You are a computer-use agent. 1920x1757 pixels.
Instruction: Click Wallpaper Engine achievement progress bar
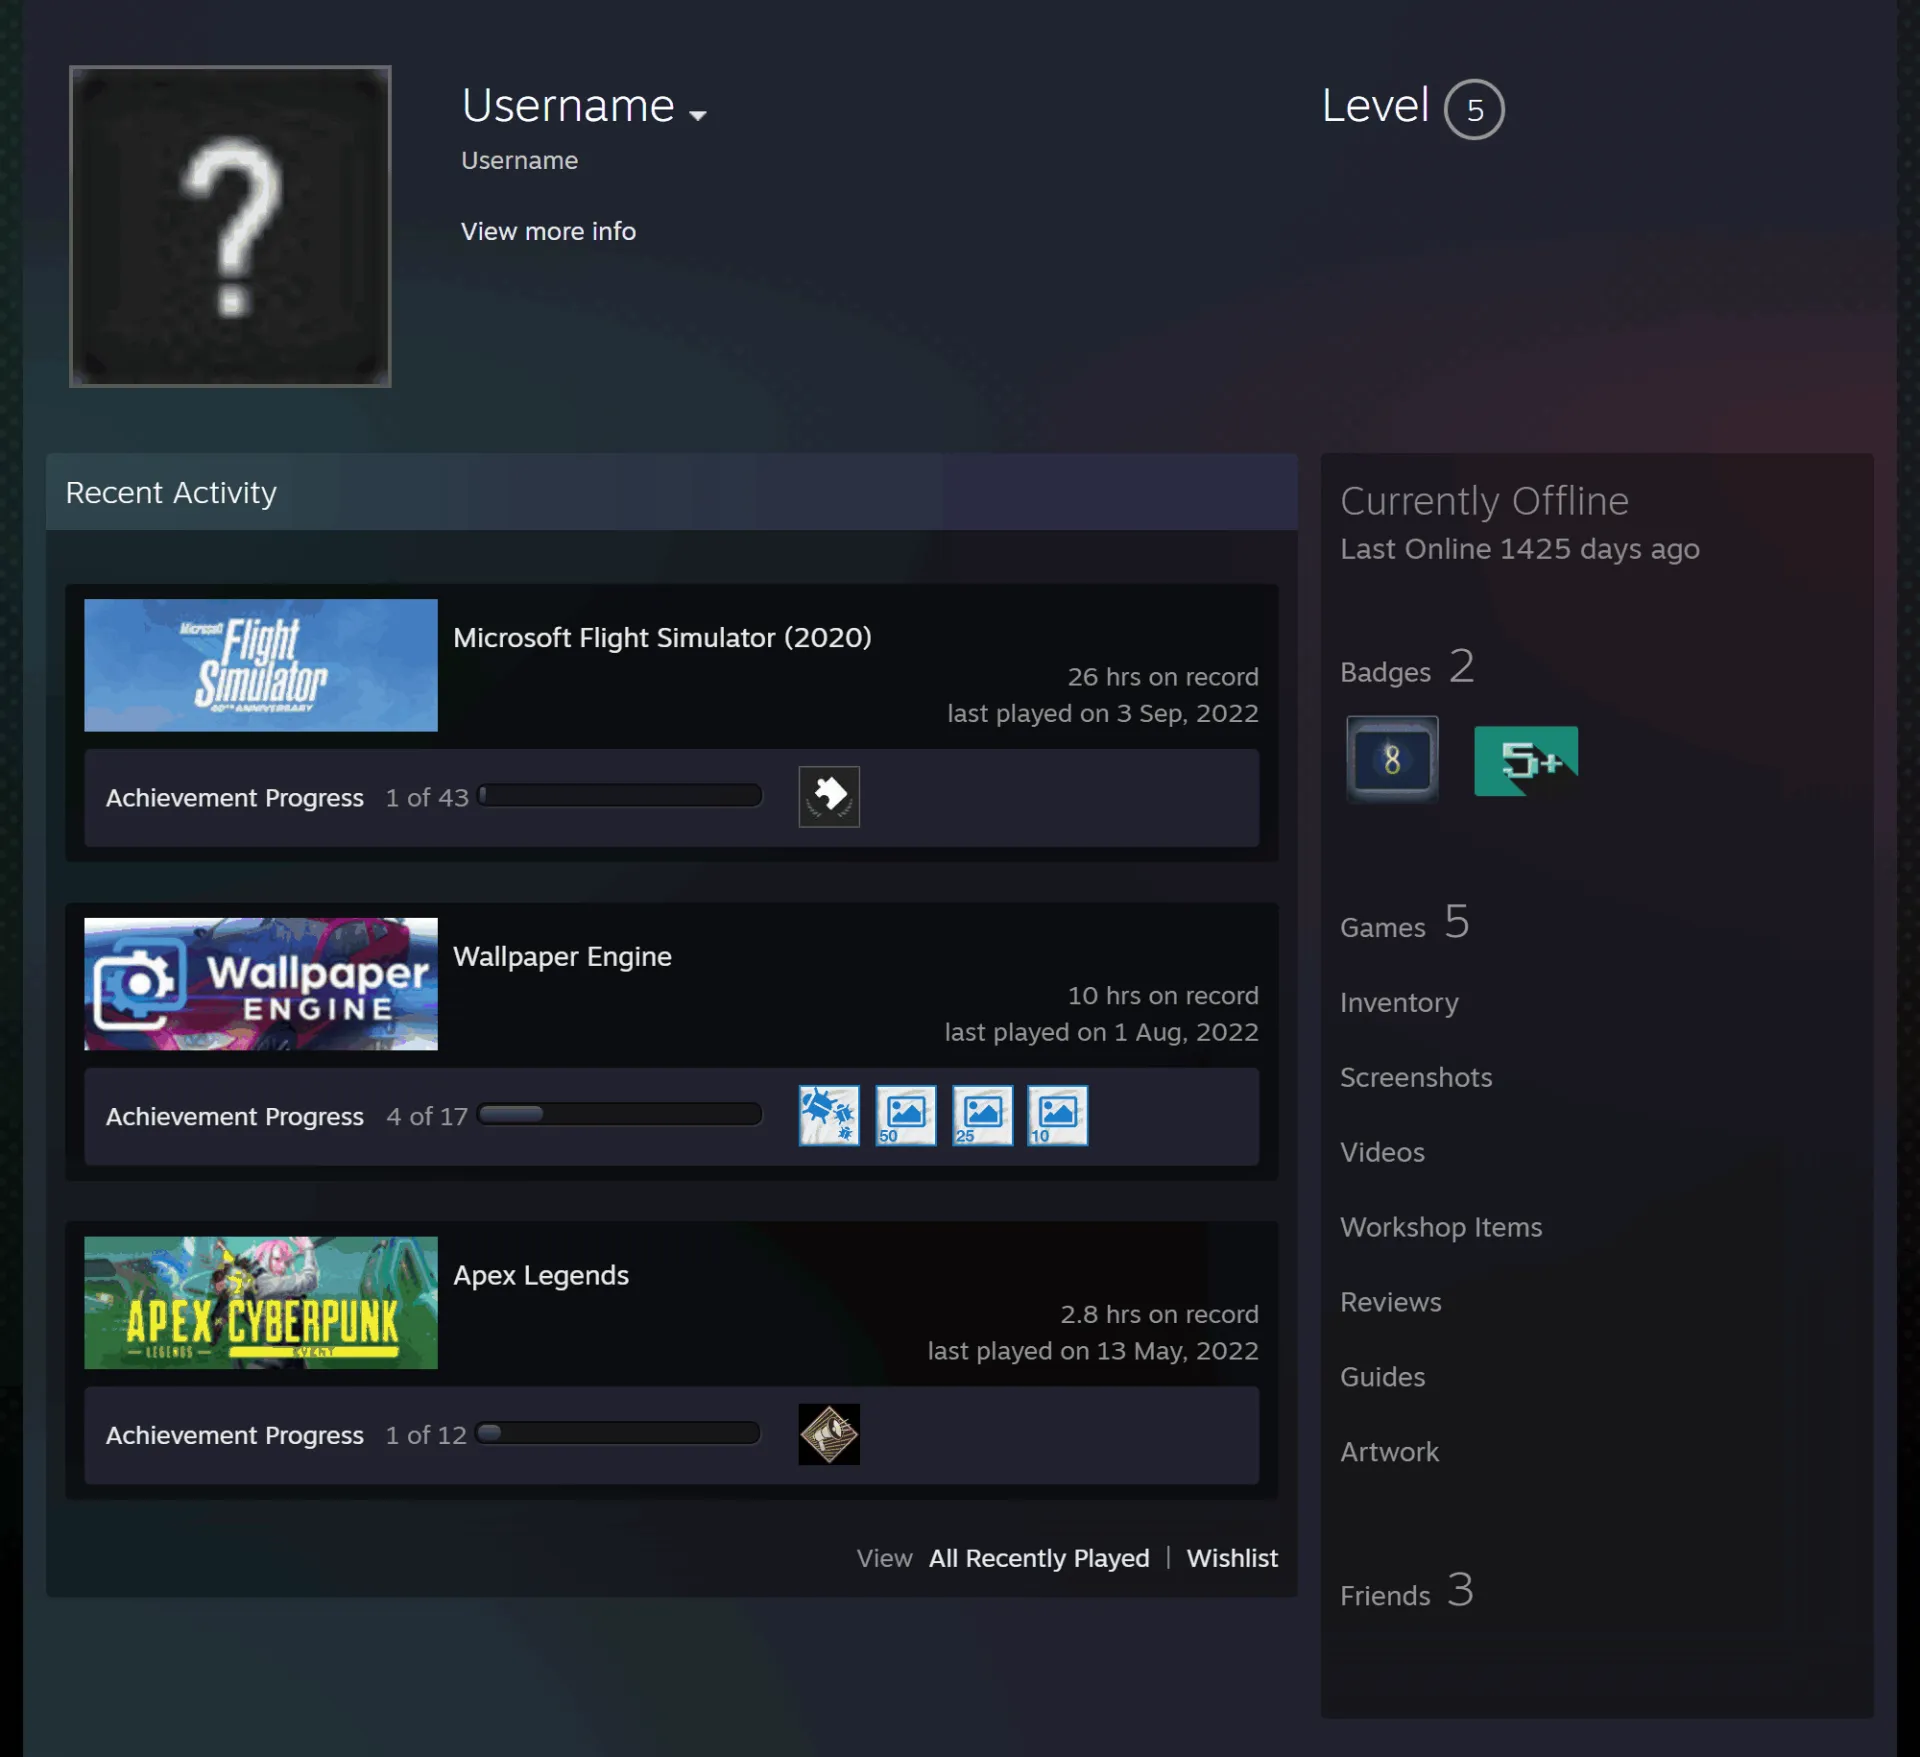click(x=620, y=1114)
